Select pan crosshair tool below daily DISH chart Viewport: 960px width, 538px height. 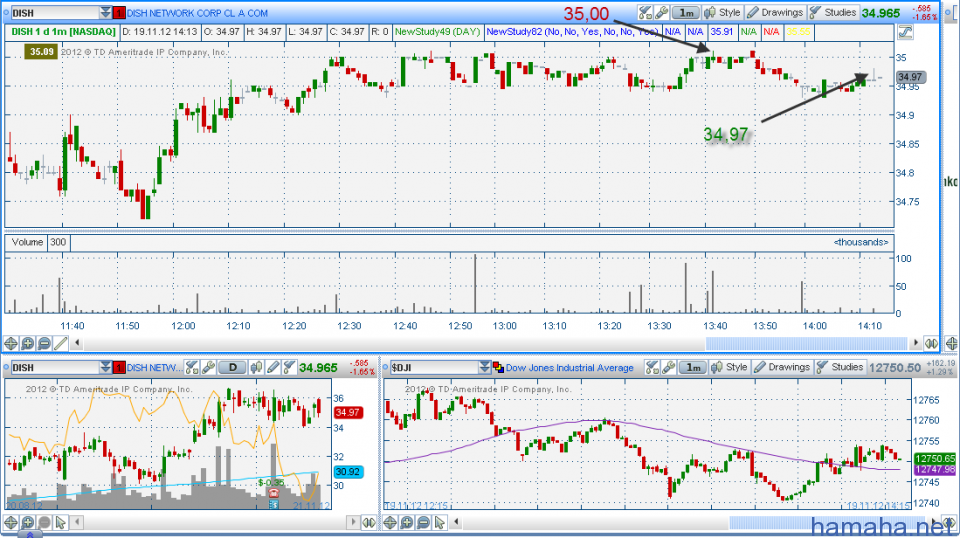click(11, 522)
